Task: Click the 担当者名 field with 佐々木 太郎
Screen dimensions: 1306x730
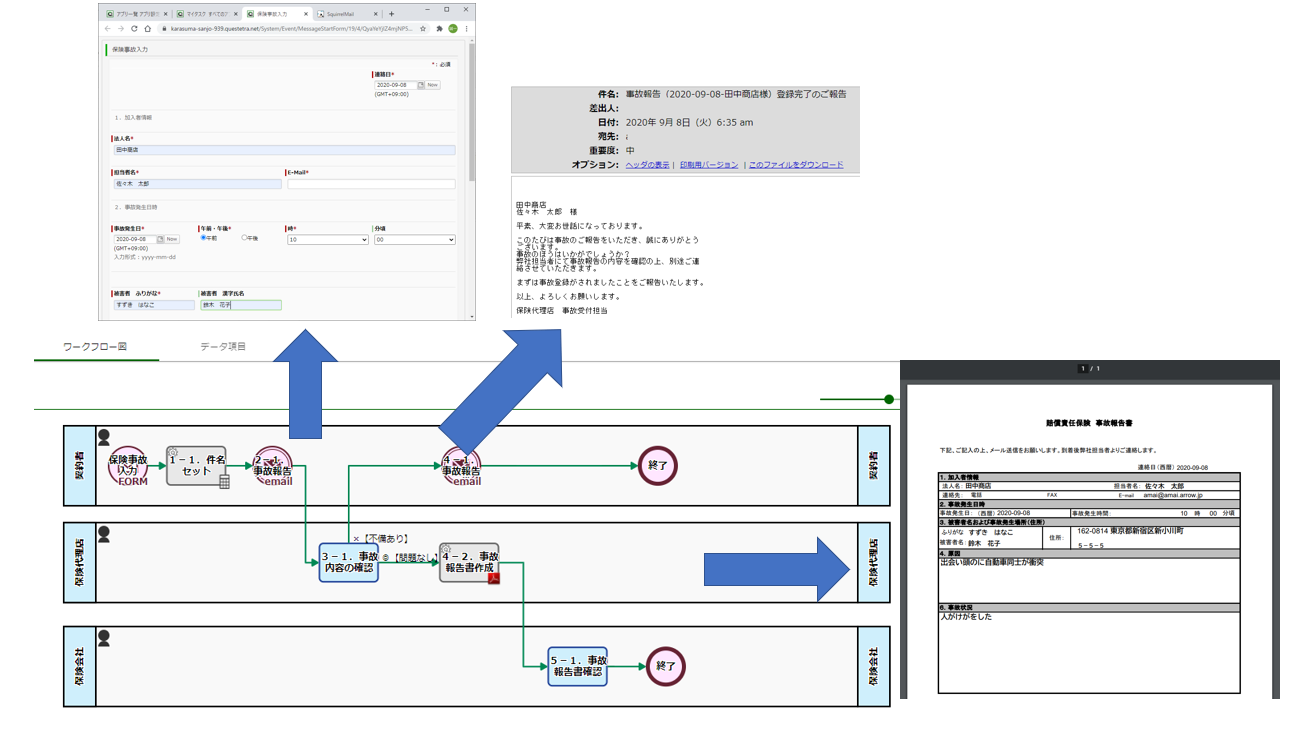Action: click(197, 184)
